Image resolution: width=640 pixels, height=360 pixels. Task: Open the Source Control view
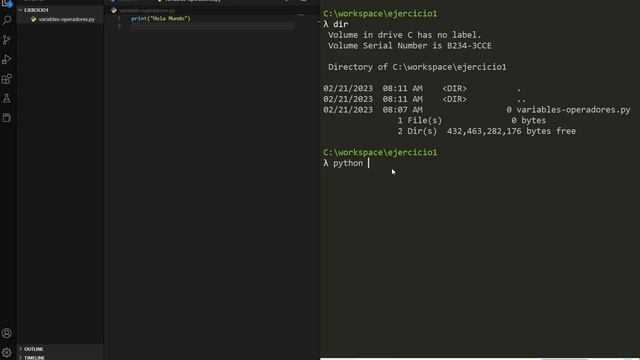coord(7,40)
